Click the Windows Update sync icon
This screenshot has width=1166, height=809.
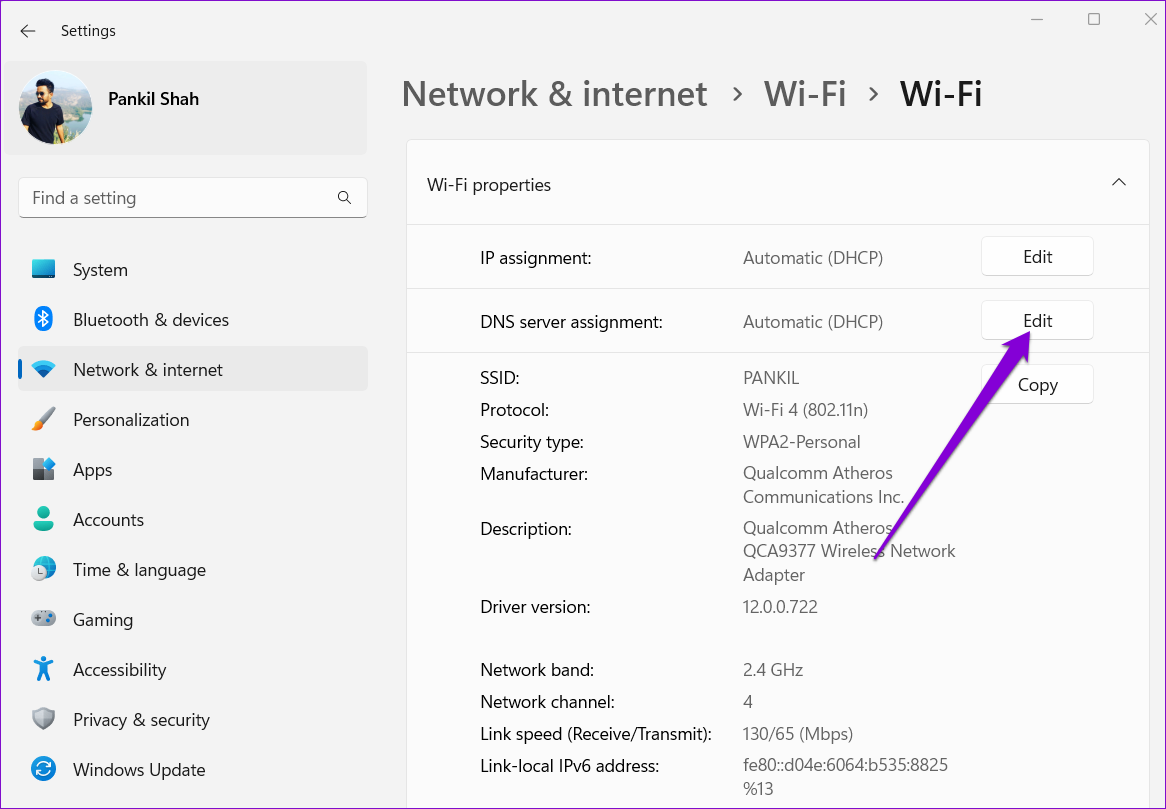[43, 770]
